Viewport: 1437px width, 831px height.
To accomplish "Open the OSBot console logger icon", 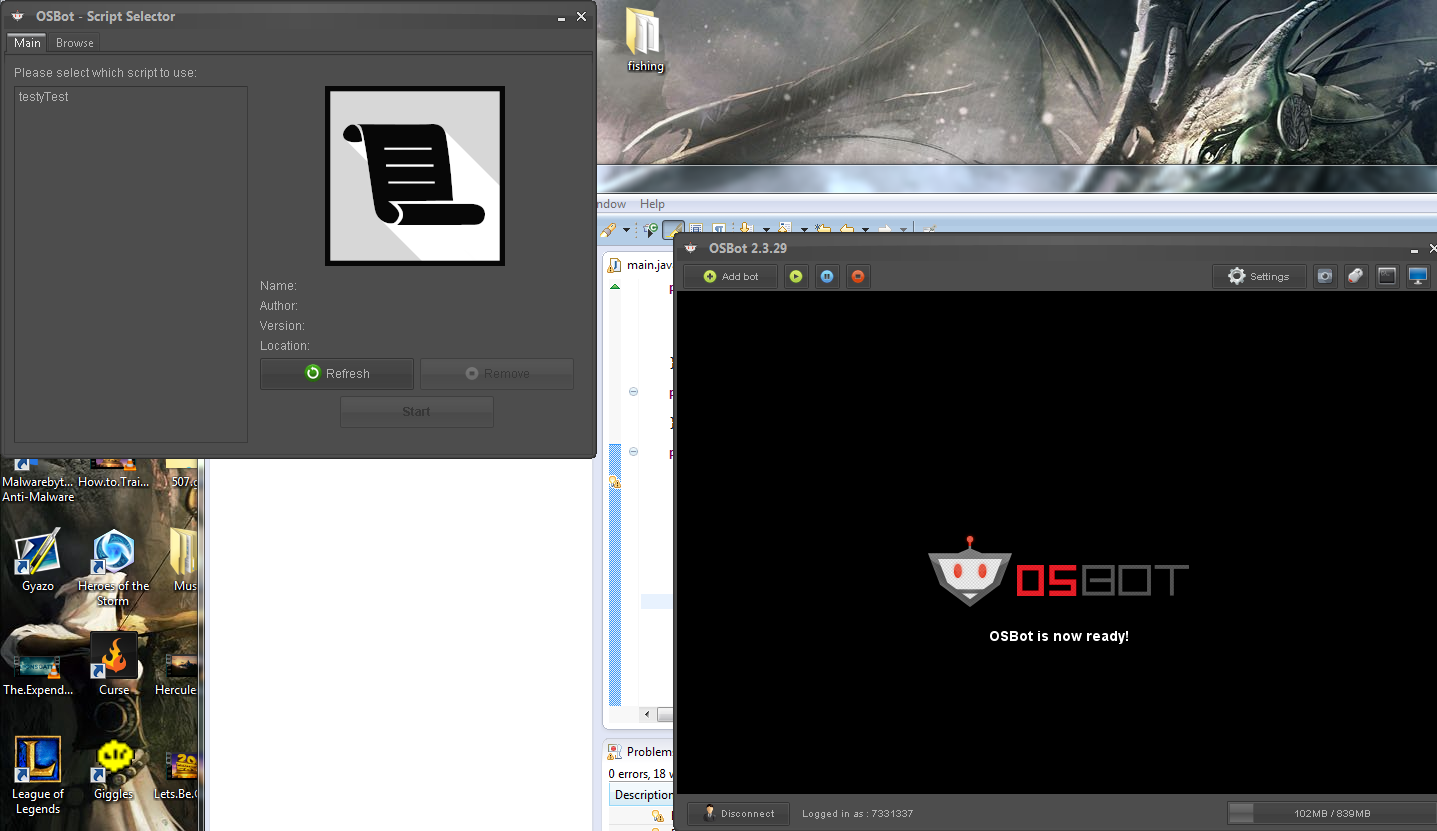I will tap(1387, 276).
